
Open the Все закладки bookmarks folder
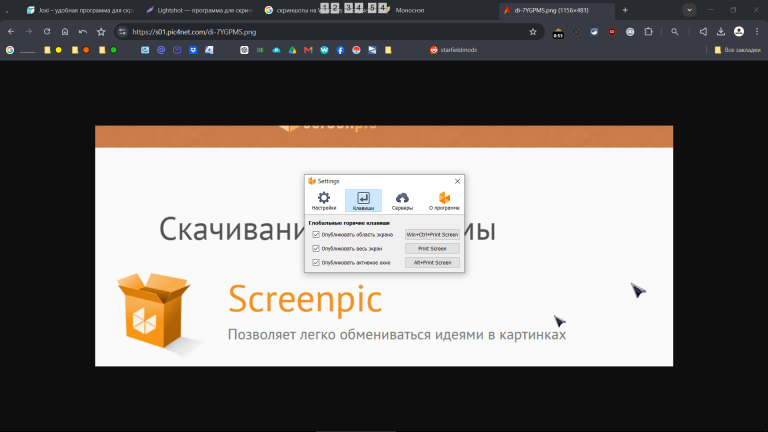(x=737, y=50)
